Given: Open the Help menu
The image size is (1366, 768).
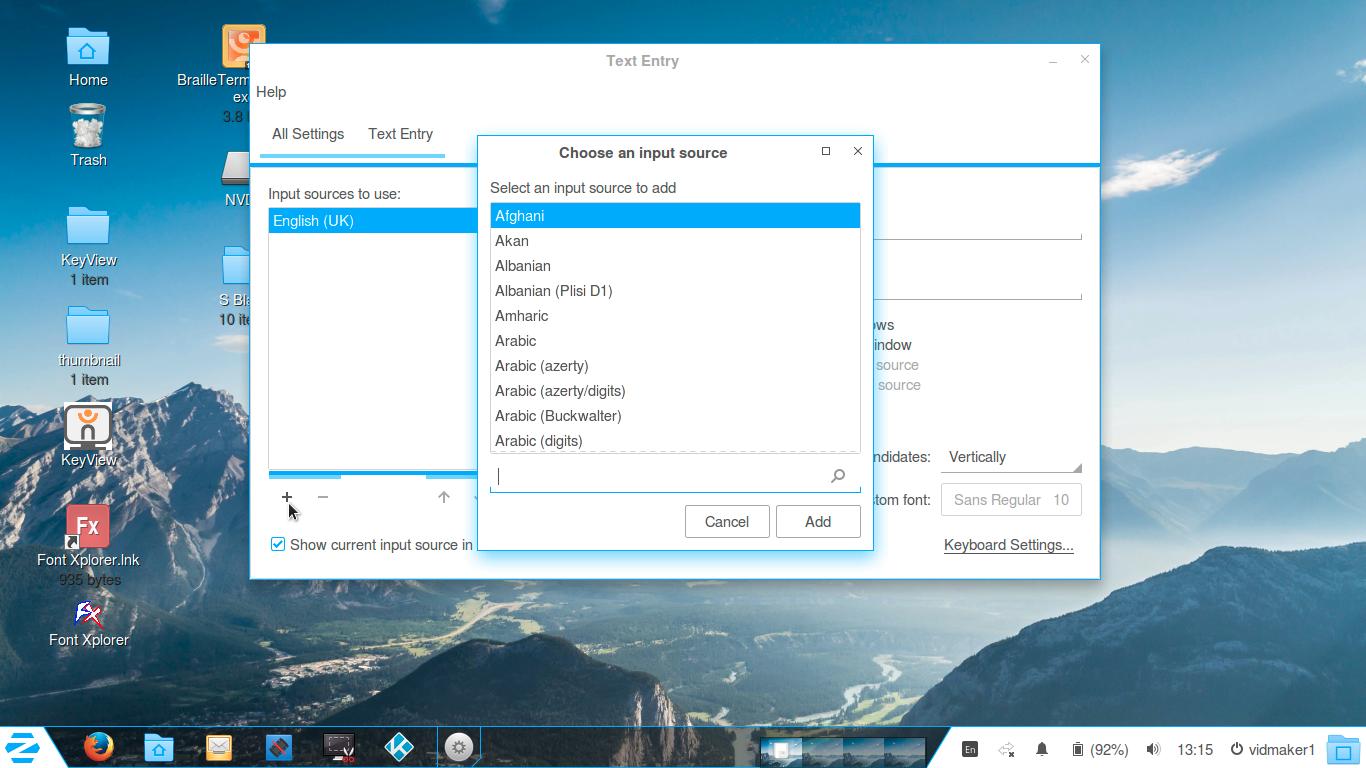Looking at the screenshot, I should [x=271, y=92].
